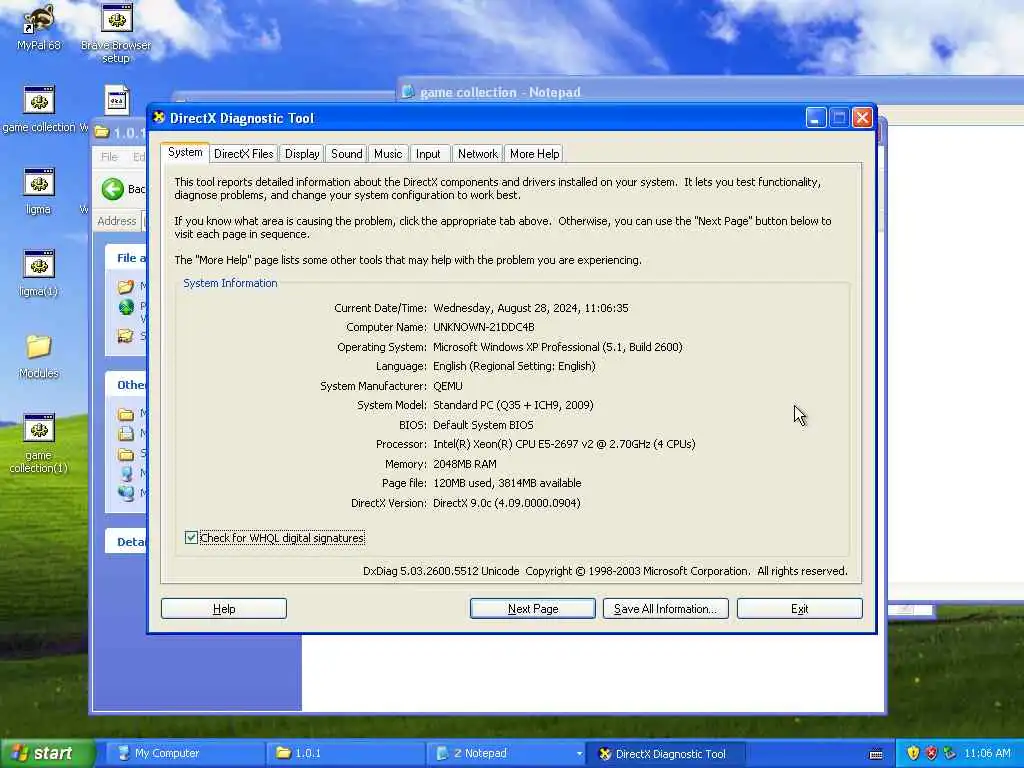Activate DirectX Diagnostic Tool taskbar button
The width and height of the screenshot is (1024, 768).
[666, 753]
